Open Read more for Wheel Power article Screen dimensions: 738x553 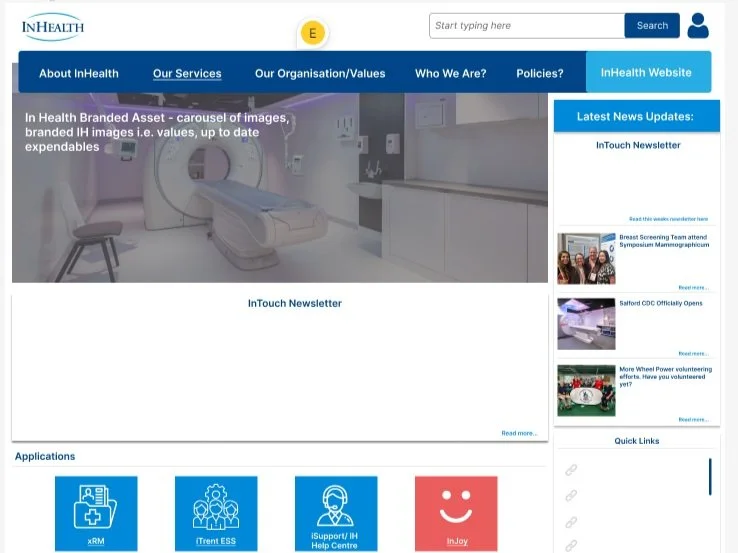coord(693,419)
